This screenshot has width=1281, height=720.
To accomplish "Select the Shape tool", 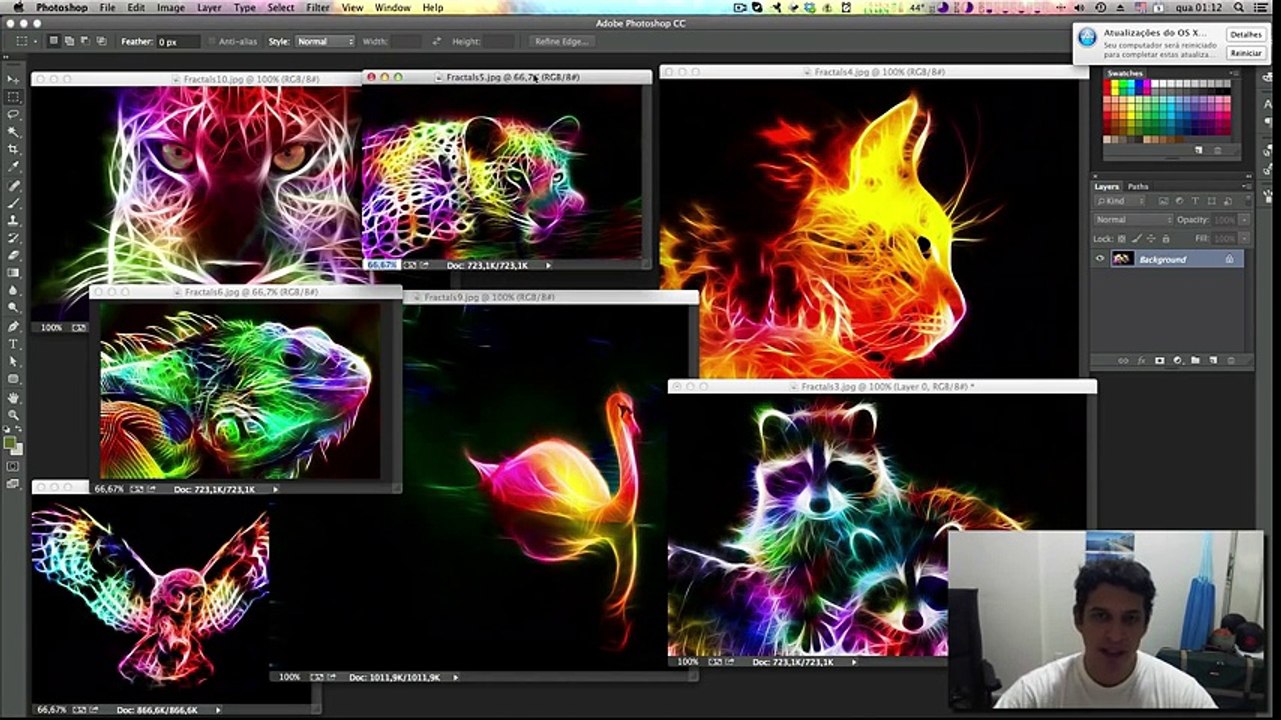I will tap(13, 379).
